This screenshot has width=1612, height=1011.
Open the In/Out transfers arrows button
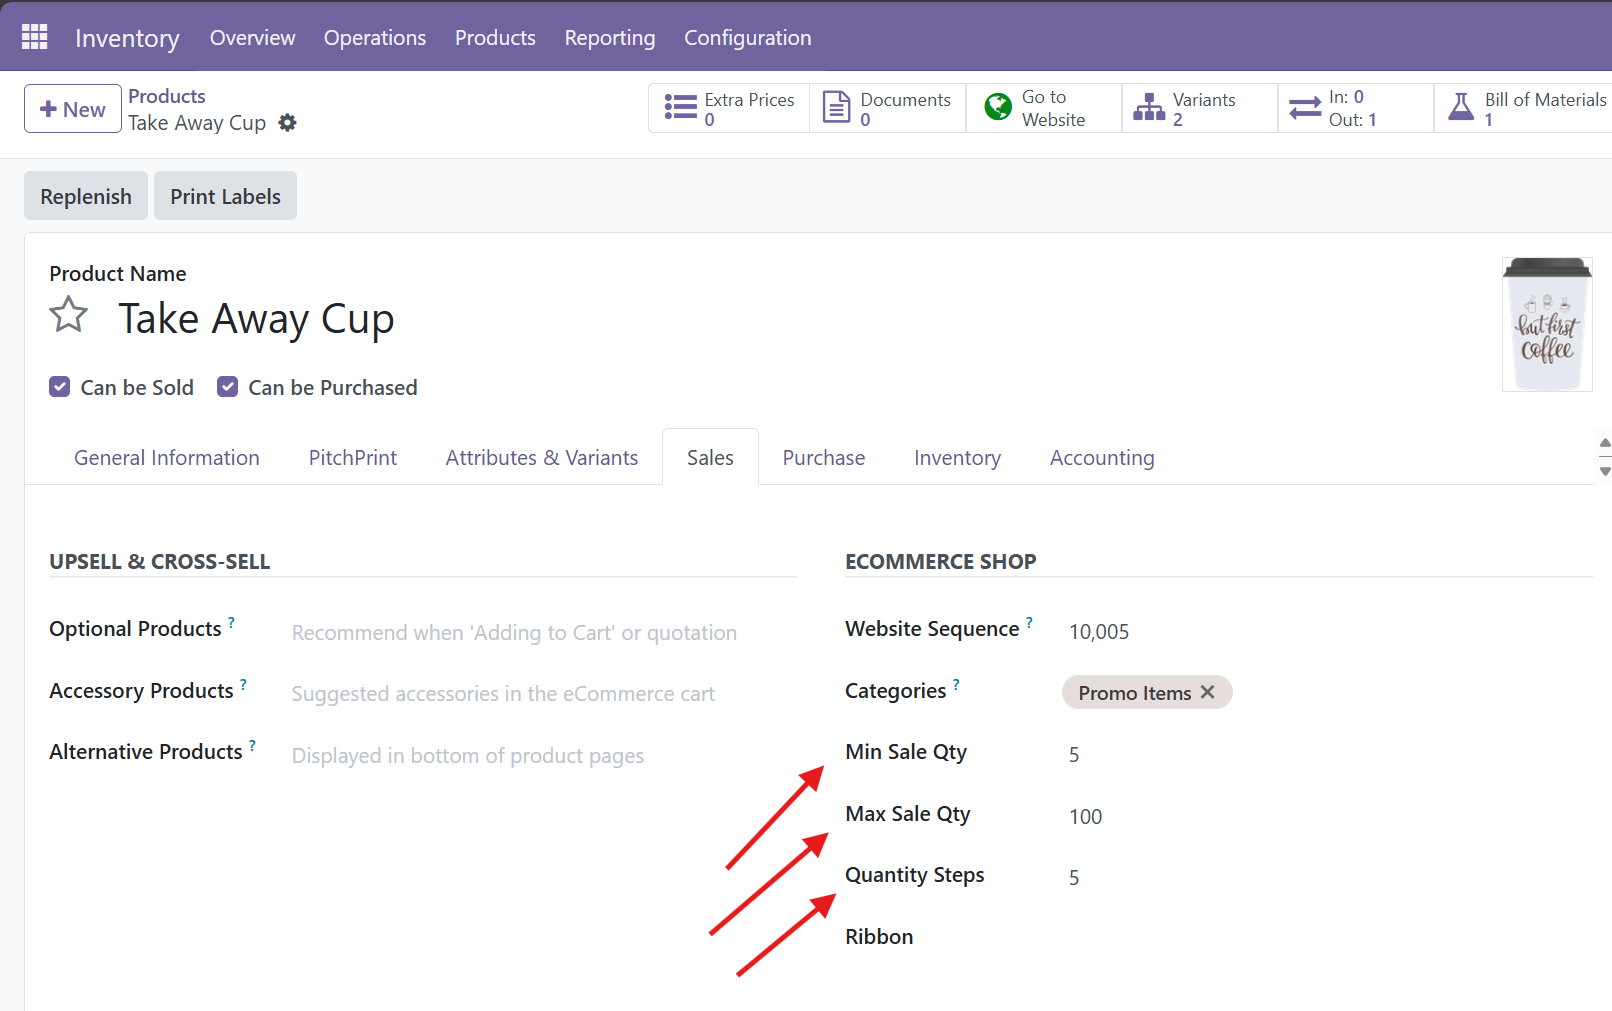click(x=1356, y=108)
